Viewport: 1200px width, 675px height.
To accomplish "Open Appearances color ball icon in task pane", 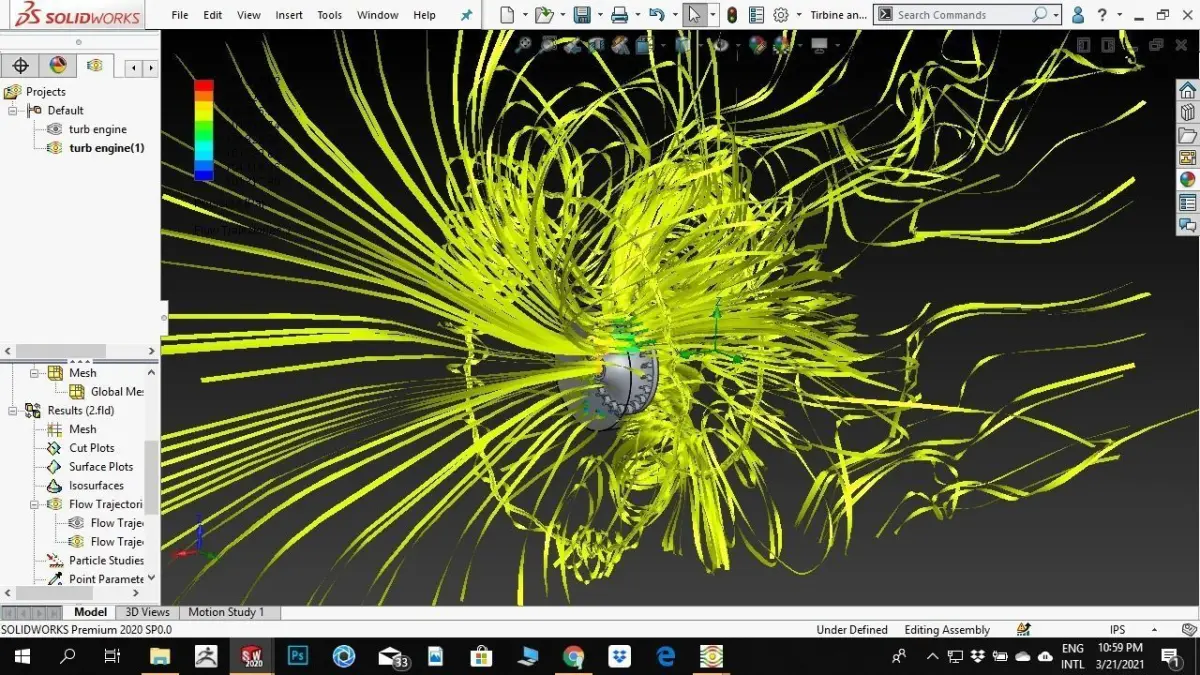I will (1187, 180).
